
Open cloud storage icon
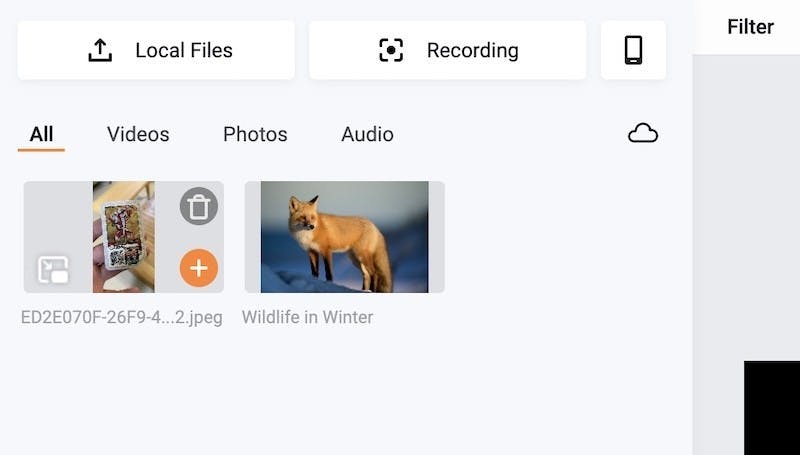pyautogui.click(x=643, y=134)
